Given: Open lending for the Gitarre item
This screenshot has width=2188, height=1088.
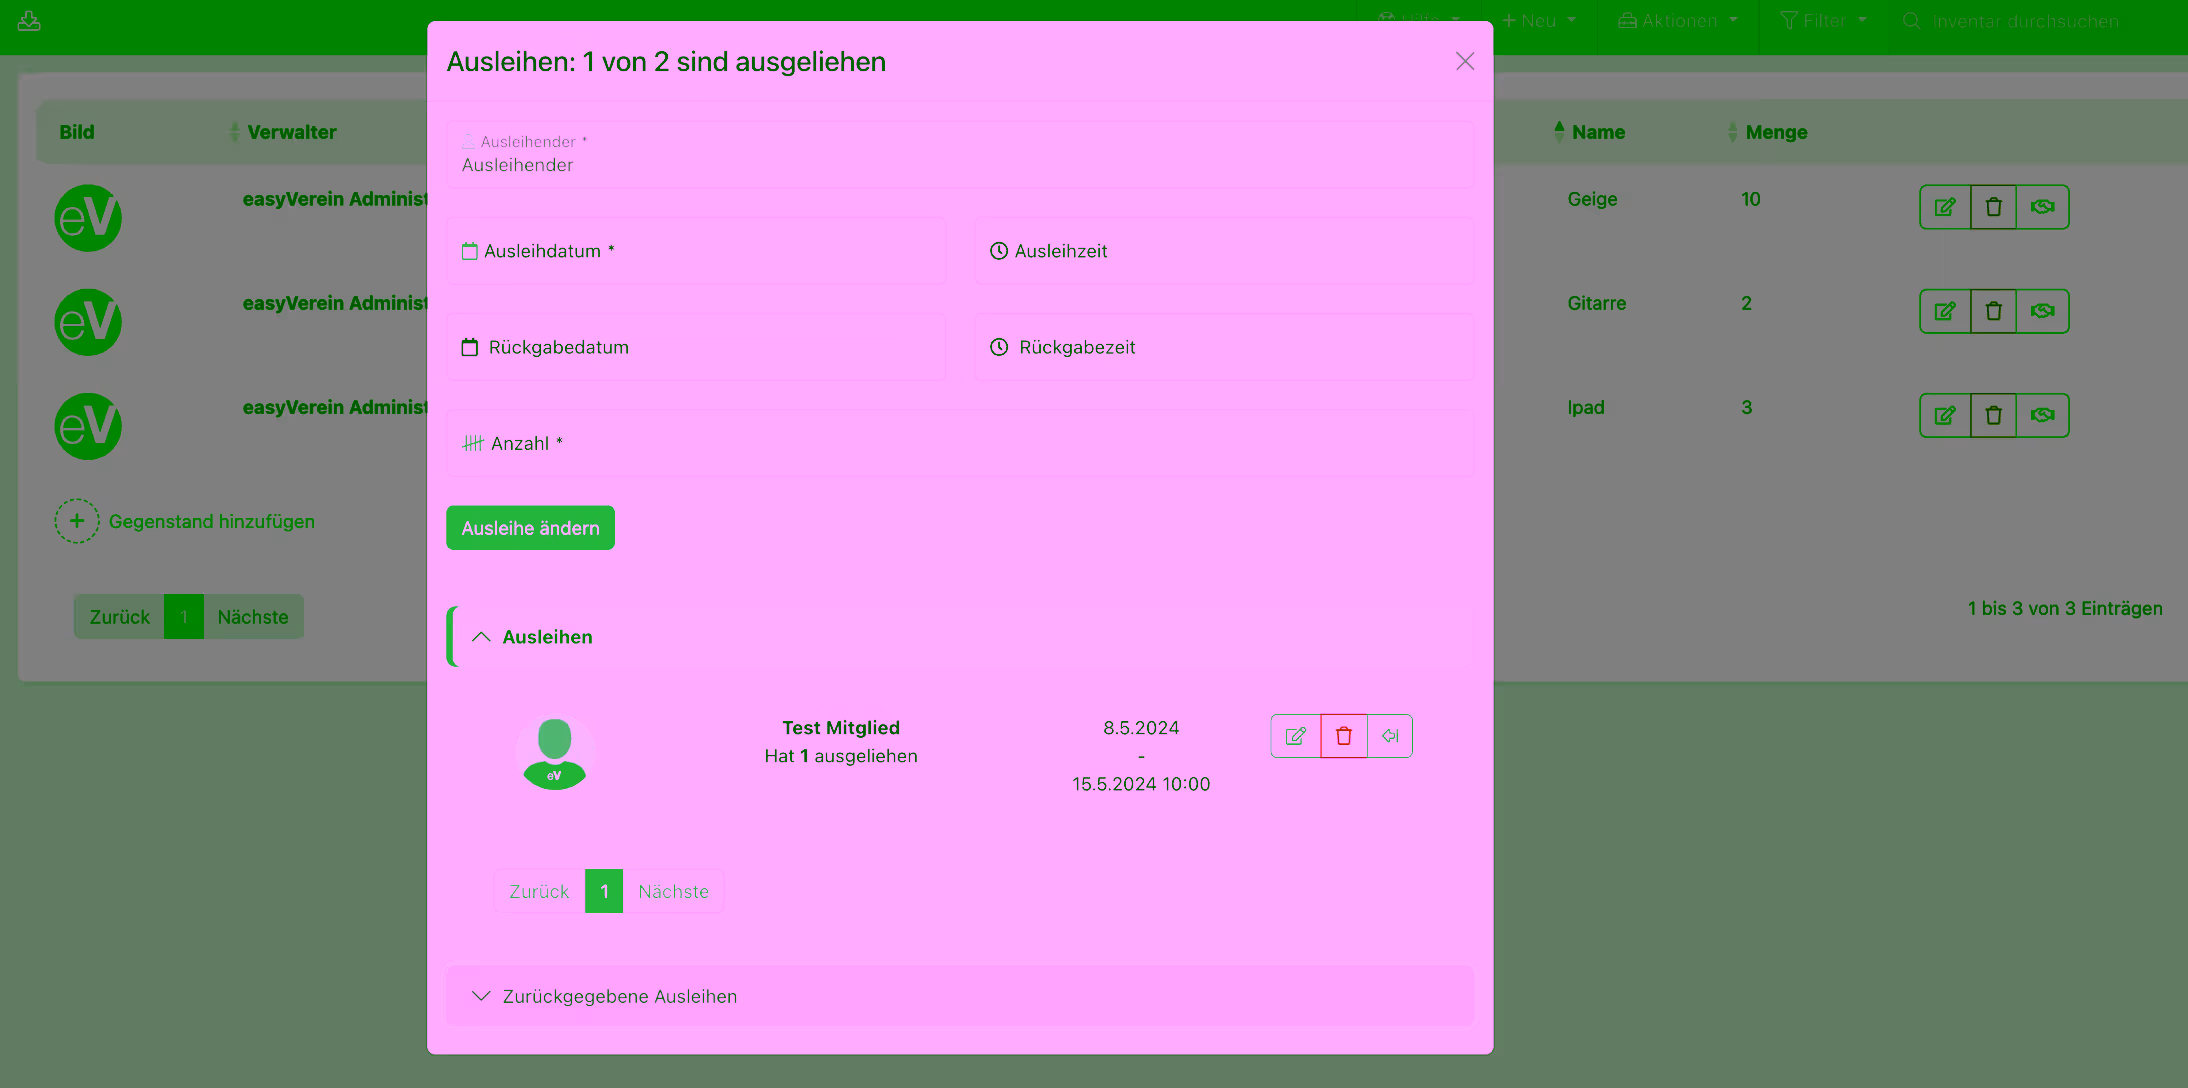Looking at the screenshot, I should (x=2042, y=311).
